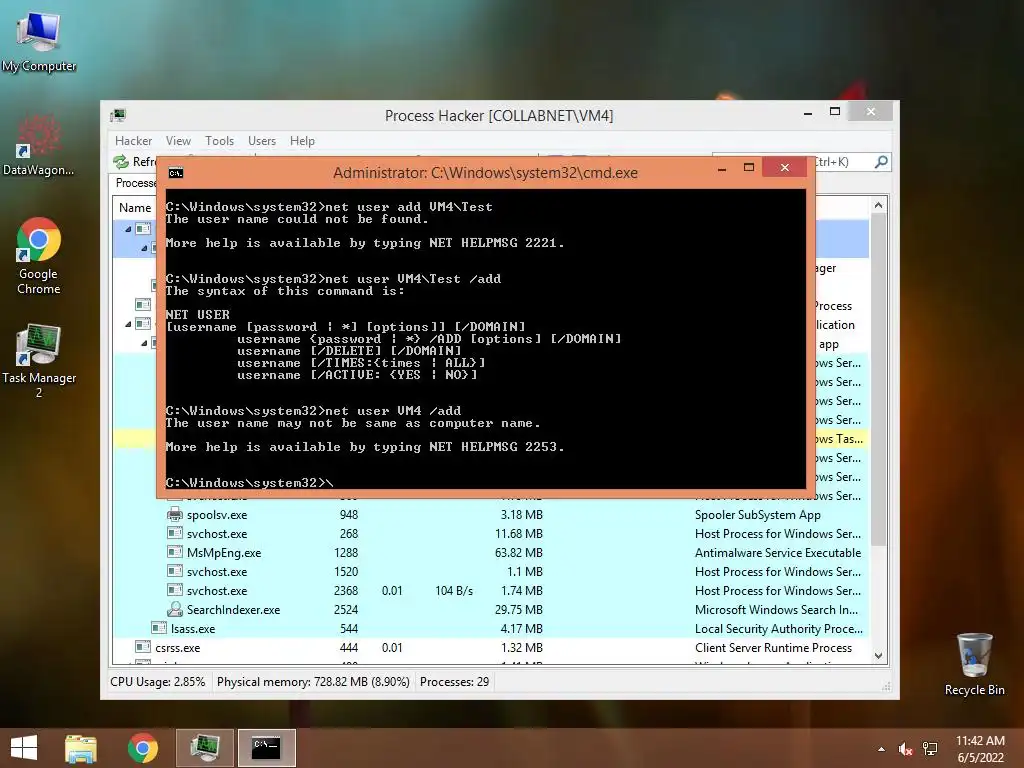Open the View menu in Process Hacker
1024x768 pixels.
(178, 140)
